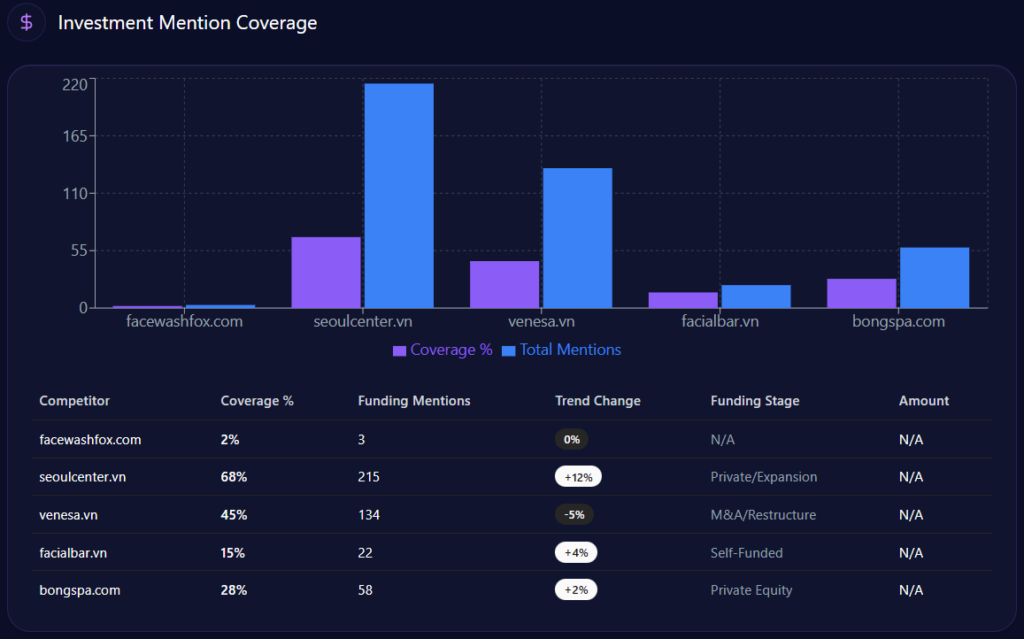Screen dimensions: 1024x639
Task: Click seoulcenter.vn blue Total Mentions bar
Action: pos(399,195)
